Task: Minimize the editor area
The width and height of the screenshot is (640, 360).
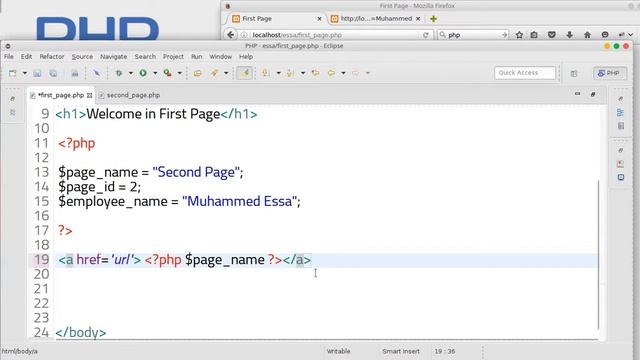Action: (x=577, y=94)
